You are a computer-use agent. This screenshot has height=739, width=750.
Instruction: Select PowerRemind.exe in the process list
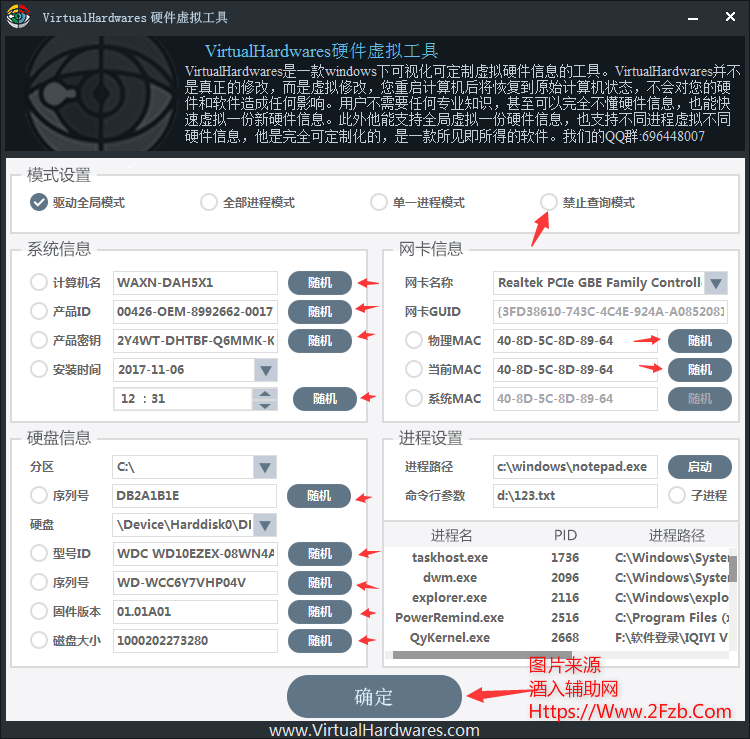click(x=557, y=618)
